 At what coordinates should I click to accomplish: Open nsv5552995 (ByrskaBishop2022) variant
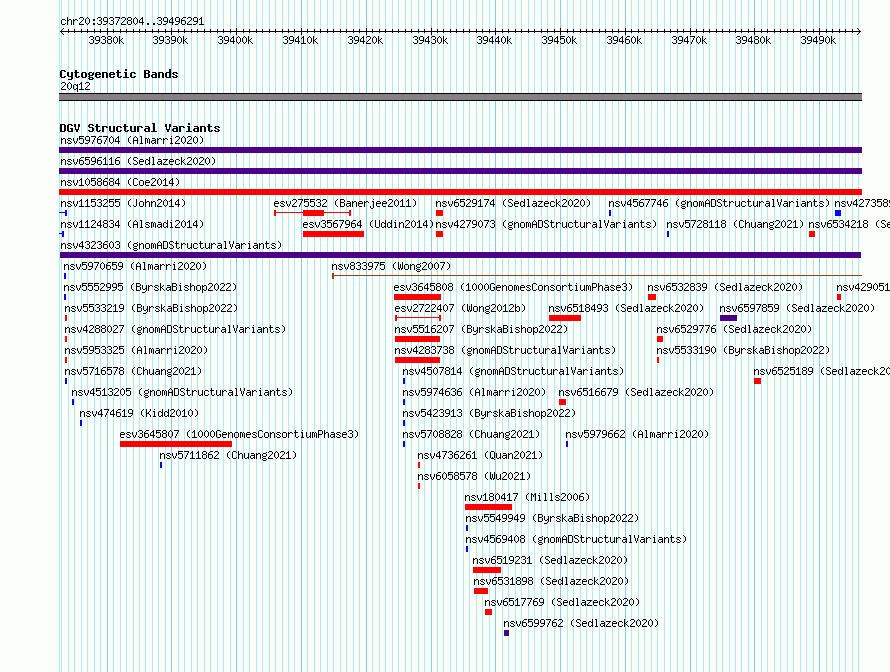point(150,287)
